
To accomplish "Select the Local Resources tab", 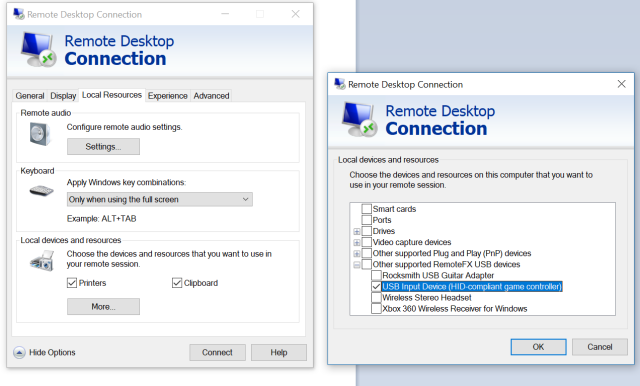I will [112, 95].
